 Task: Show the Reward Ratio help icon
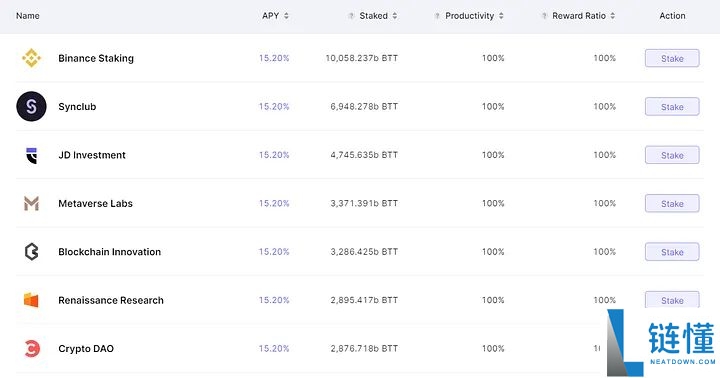[544, 16]
